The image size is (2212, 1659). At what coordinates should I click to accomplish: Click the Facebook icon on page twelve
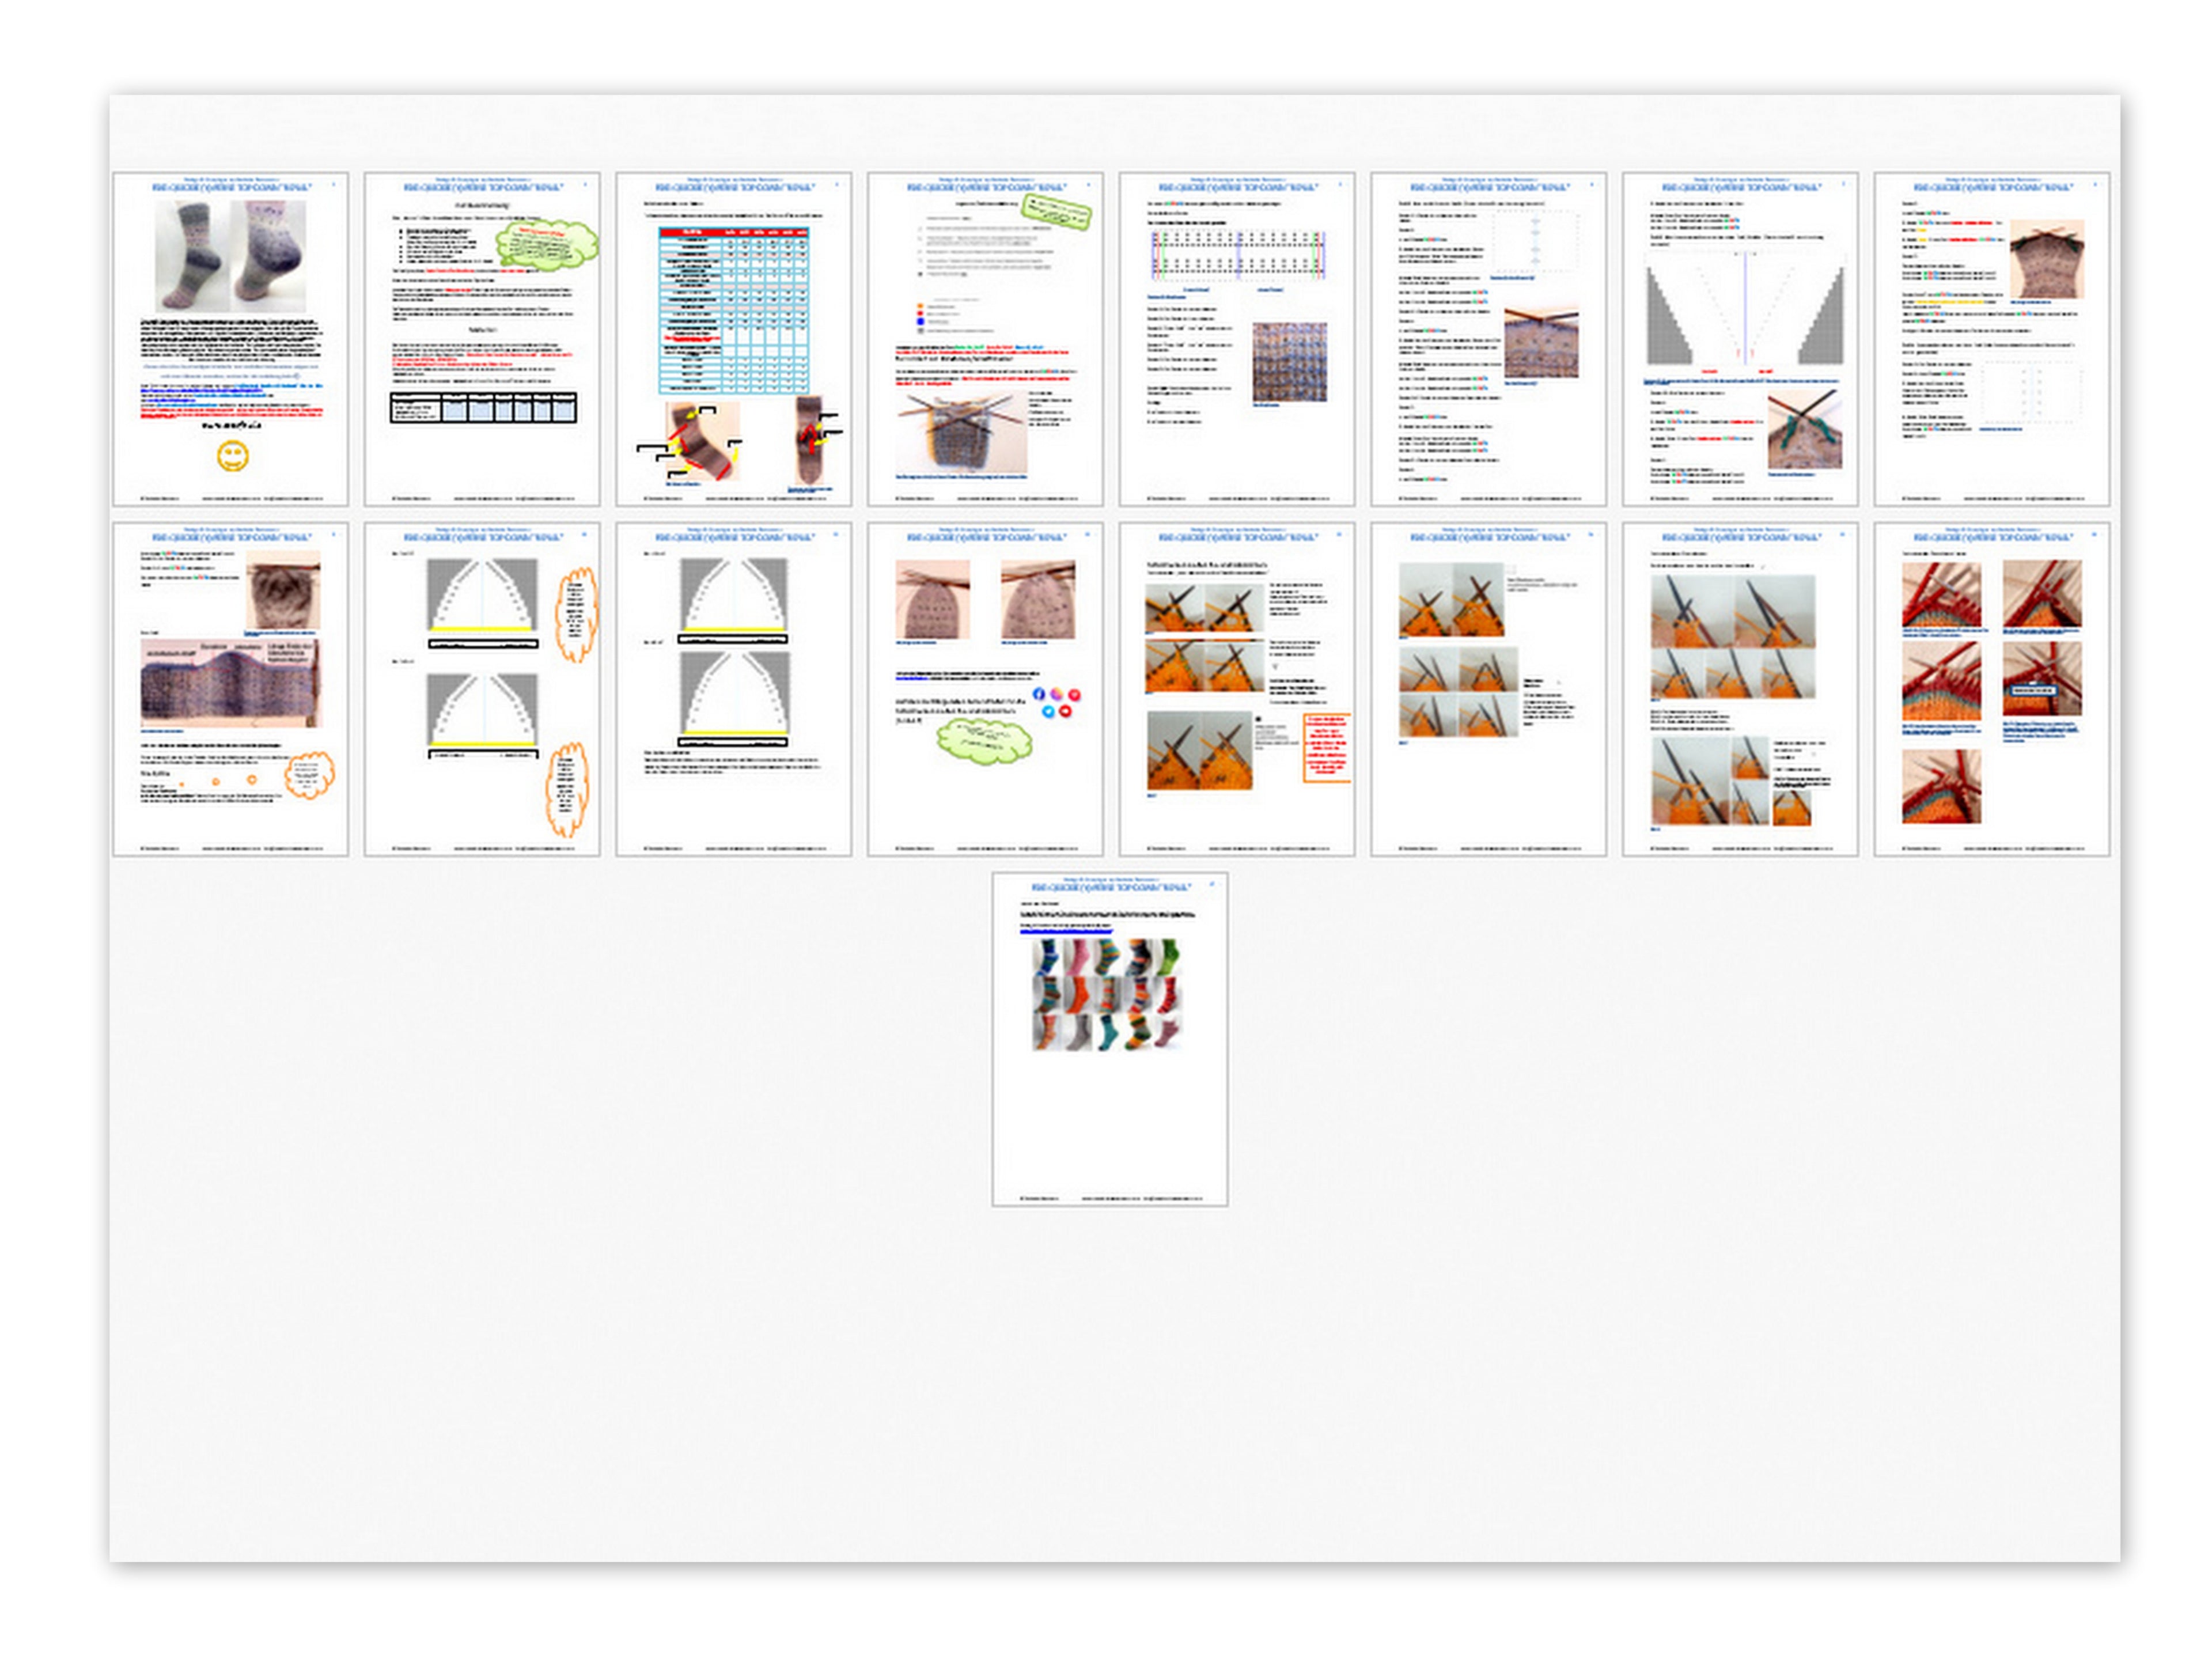point(1038,693)
